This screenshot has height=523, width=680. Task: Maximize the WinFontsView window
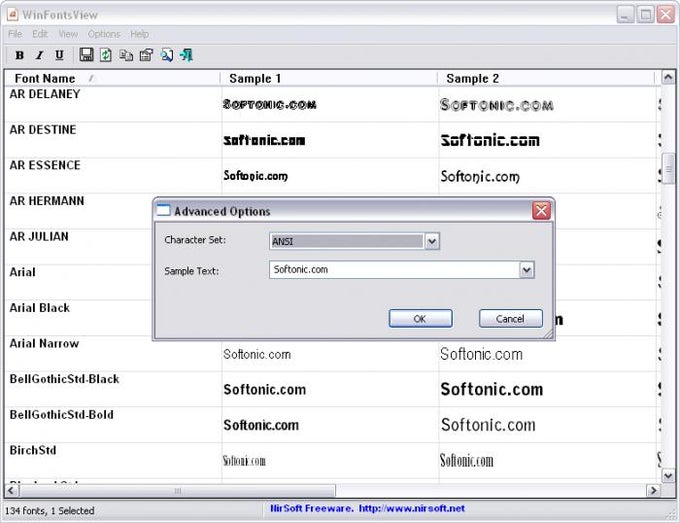point(645,15)
